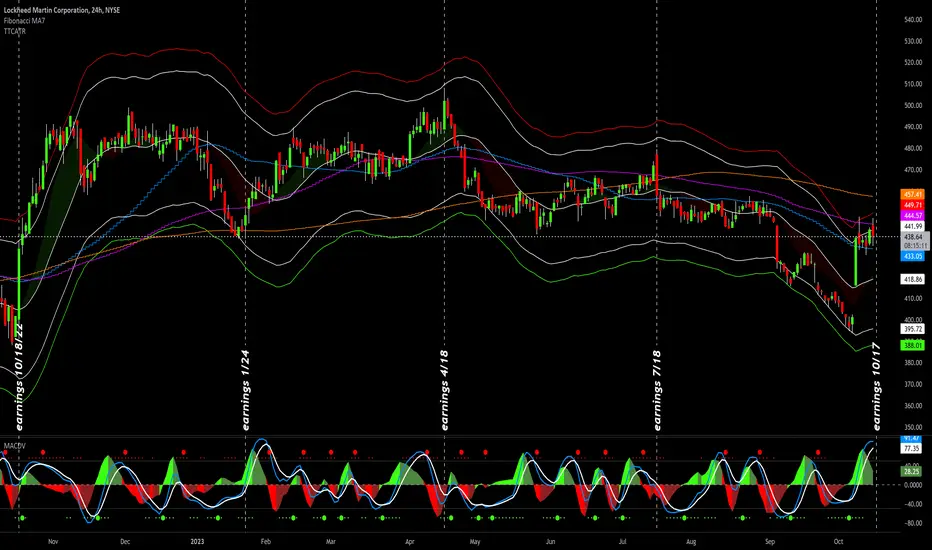Click the 520.00 price axis level
The image size is (932, 550).
point(913,62)
